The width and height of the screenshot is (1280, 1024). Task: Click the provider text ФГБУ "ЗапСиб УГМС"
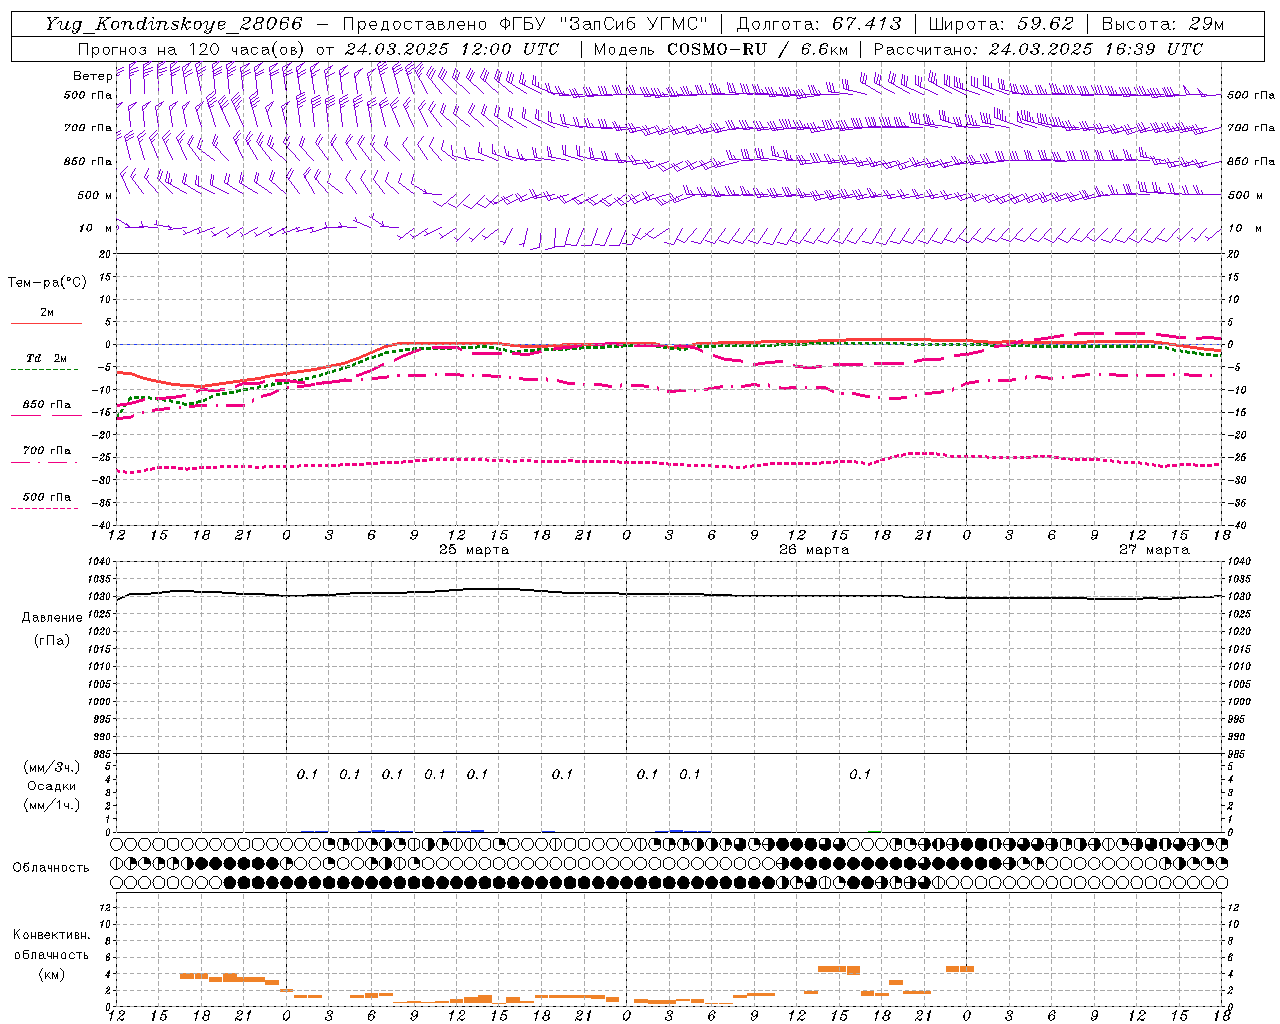(602, 24)
